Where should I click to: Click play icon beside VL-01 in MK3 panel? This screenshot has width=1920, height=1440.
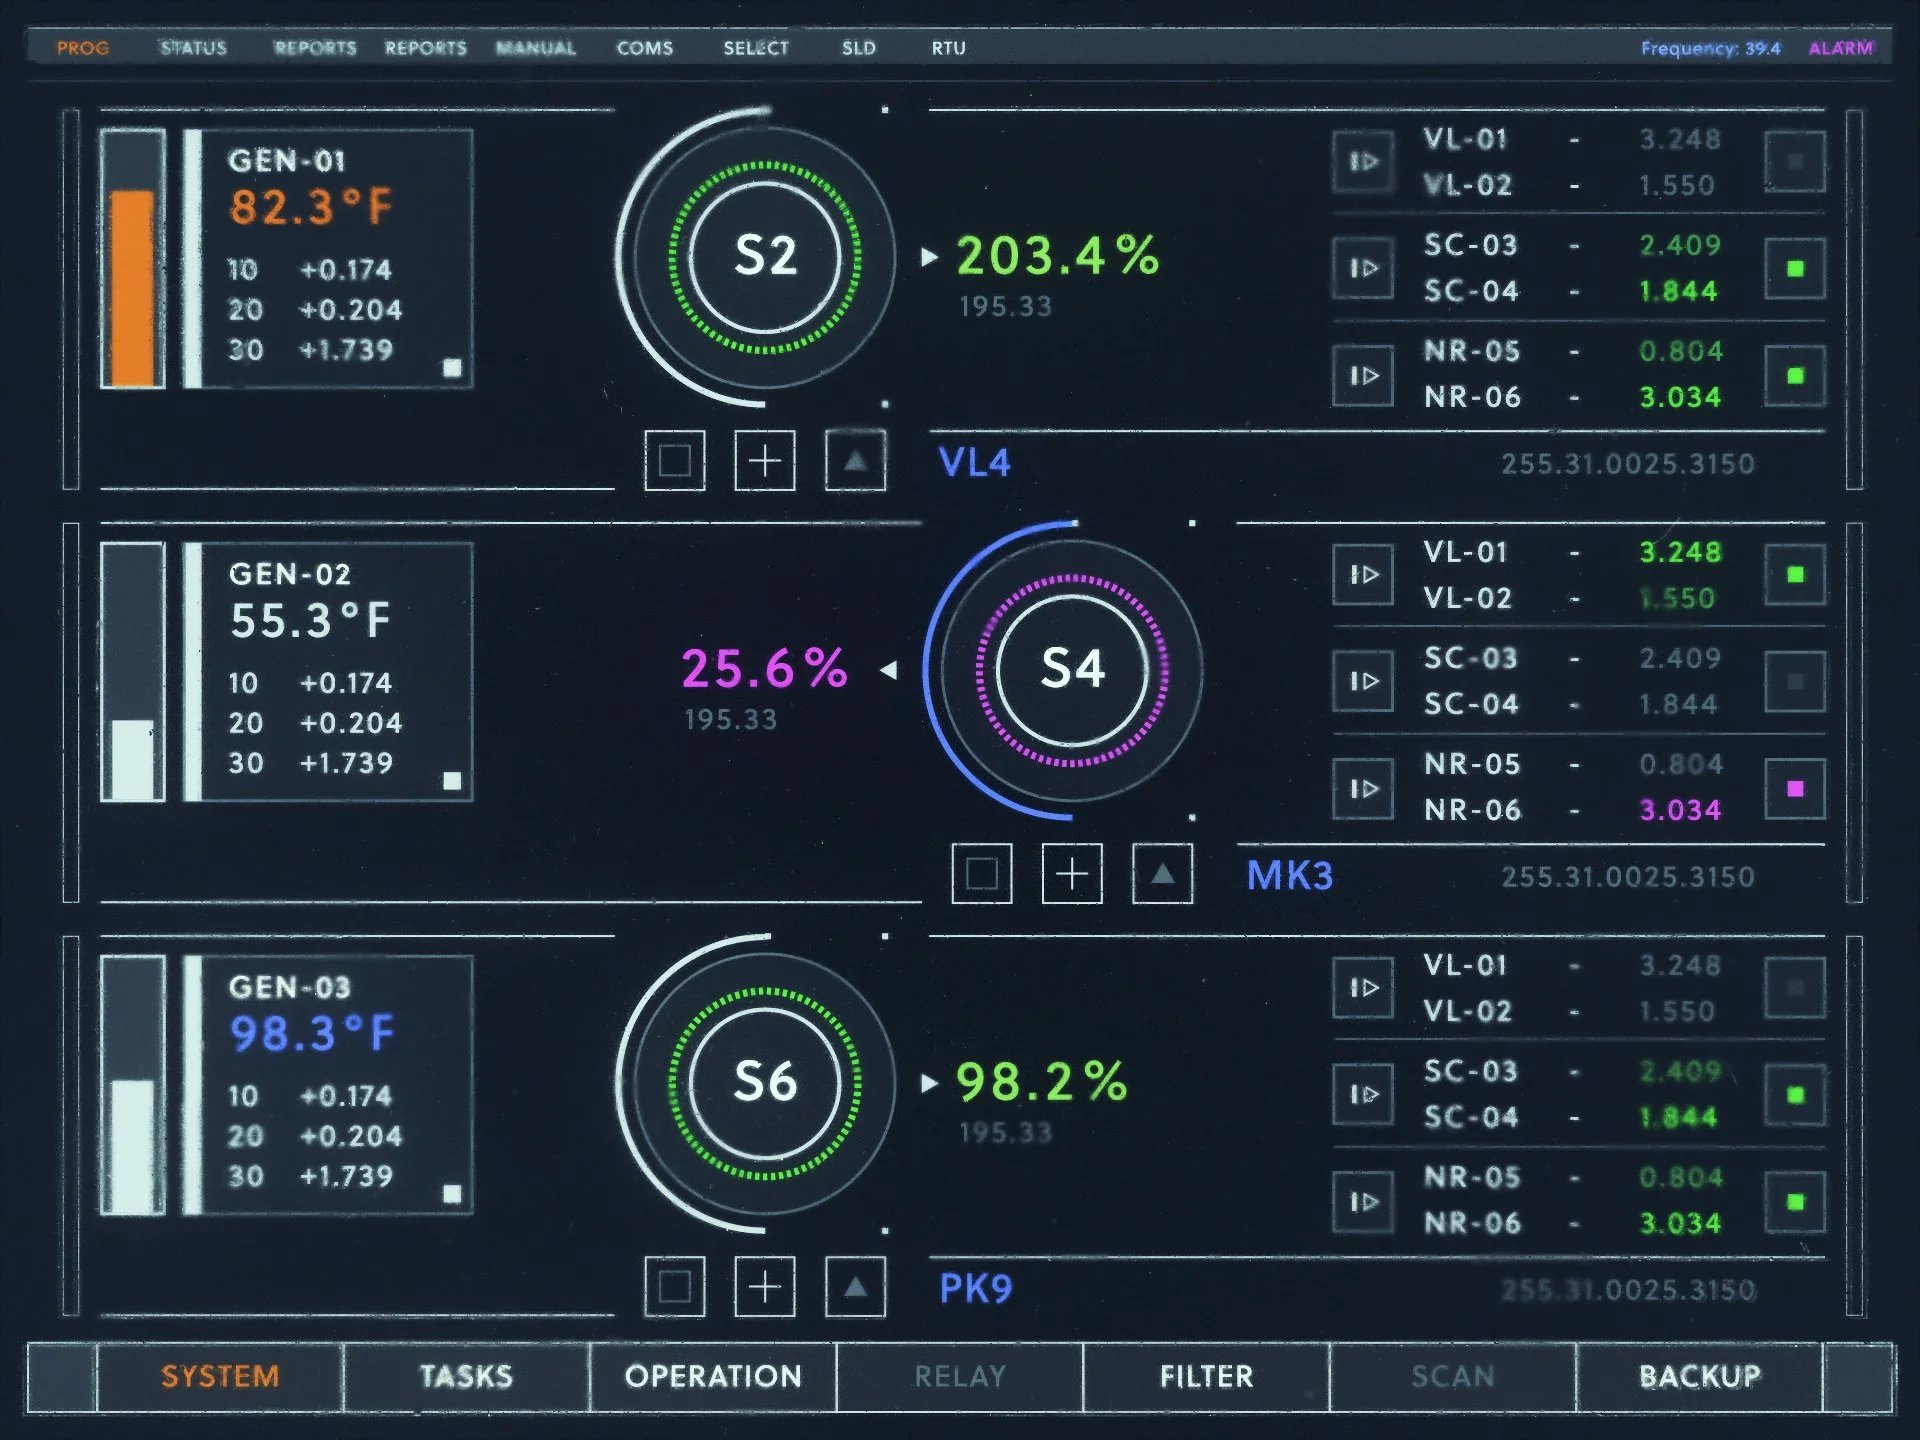[1363, 574]
